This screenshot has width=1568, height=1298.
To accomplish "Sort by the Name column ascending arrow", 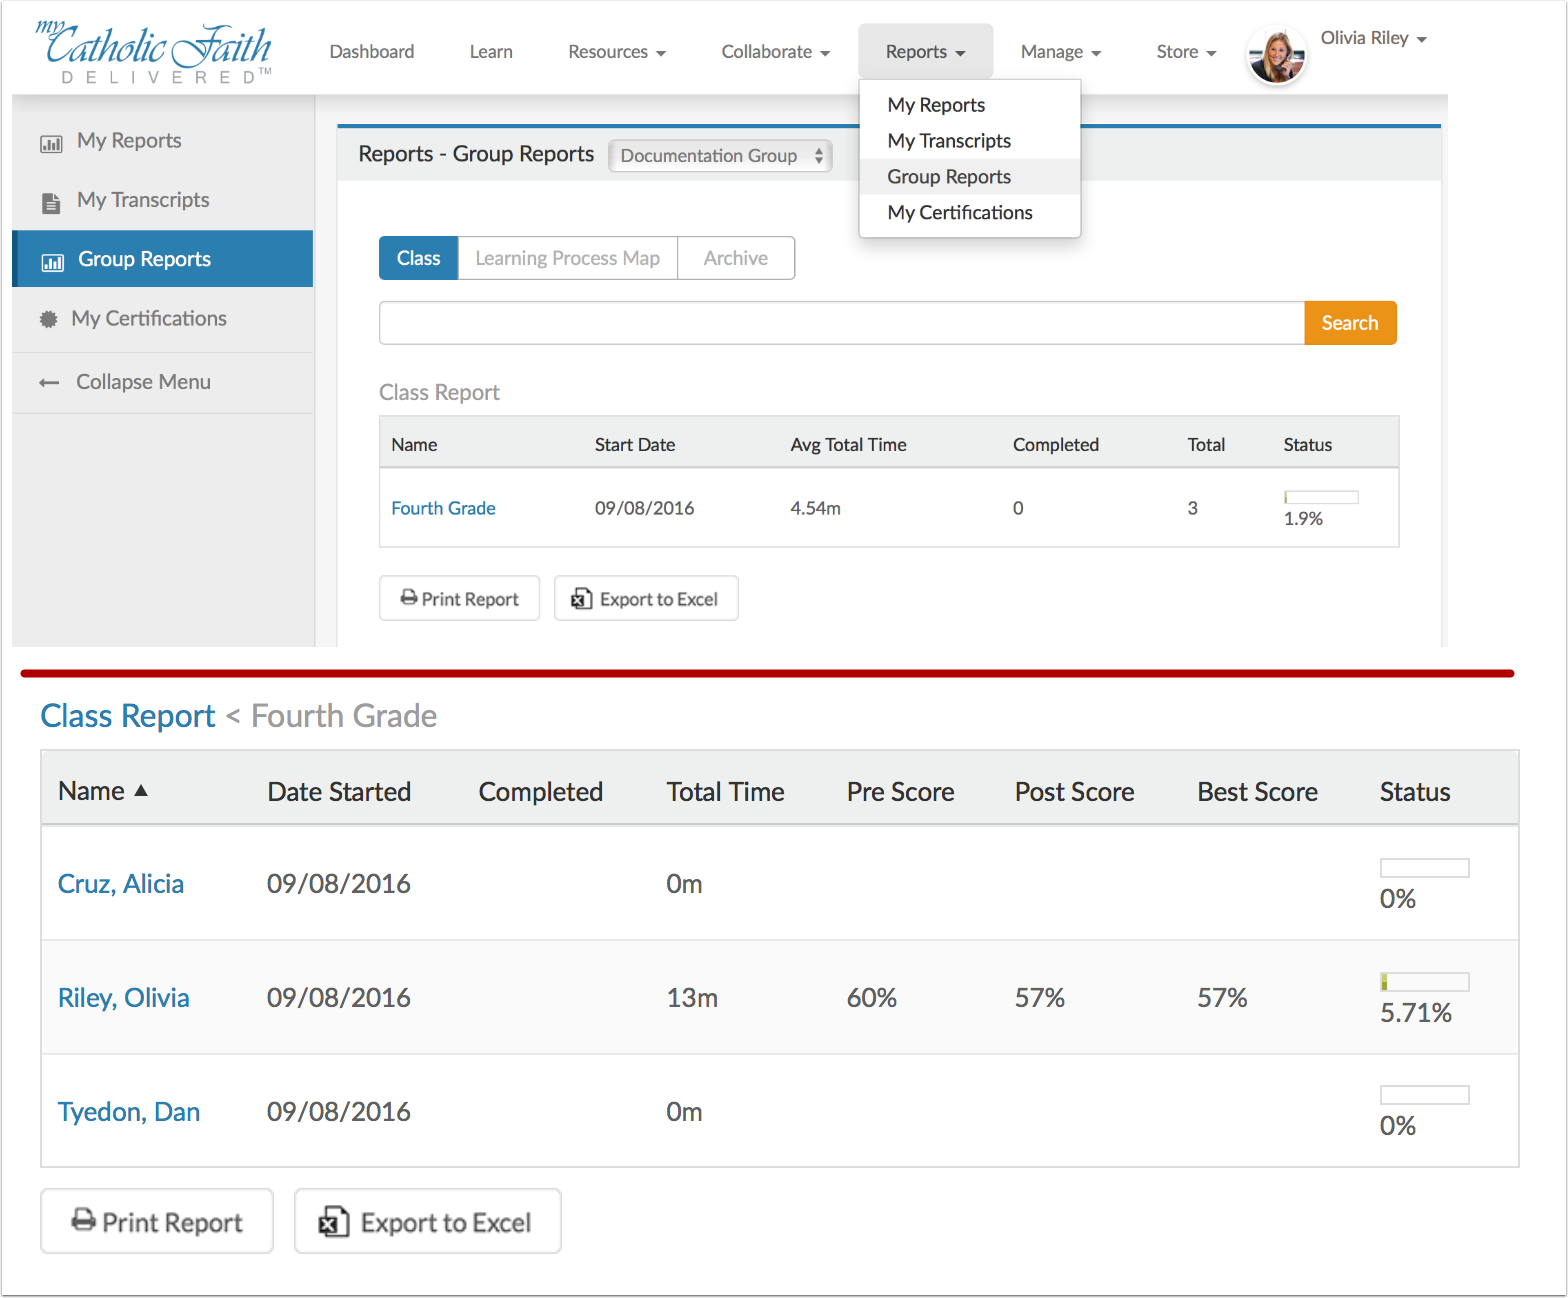I will (141, 791).
